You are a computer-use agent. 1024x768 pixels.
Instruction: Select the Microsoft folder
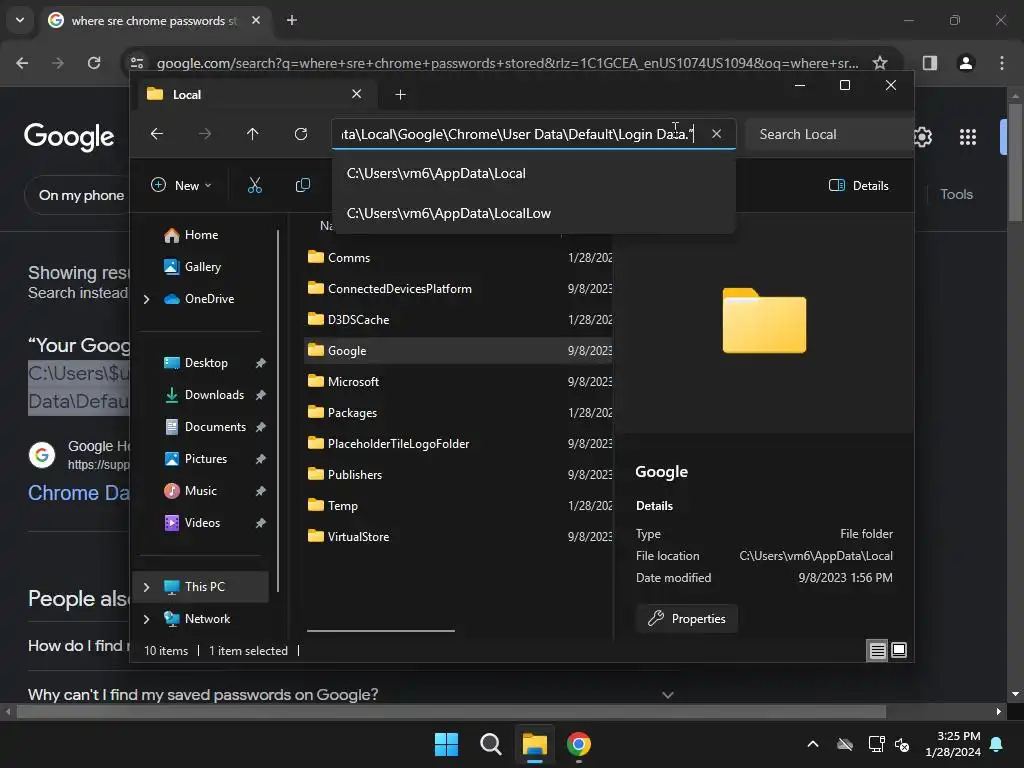click(458, 381)
